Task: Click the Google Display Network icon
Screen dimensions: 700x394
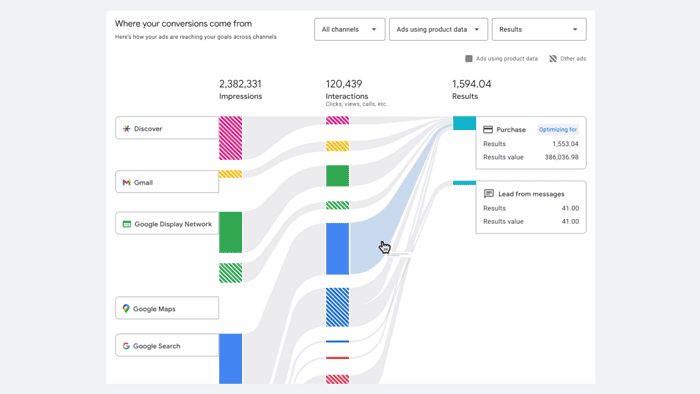Action: (x=127, y=224)
